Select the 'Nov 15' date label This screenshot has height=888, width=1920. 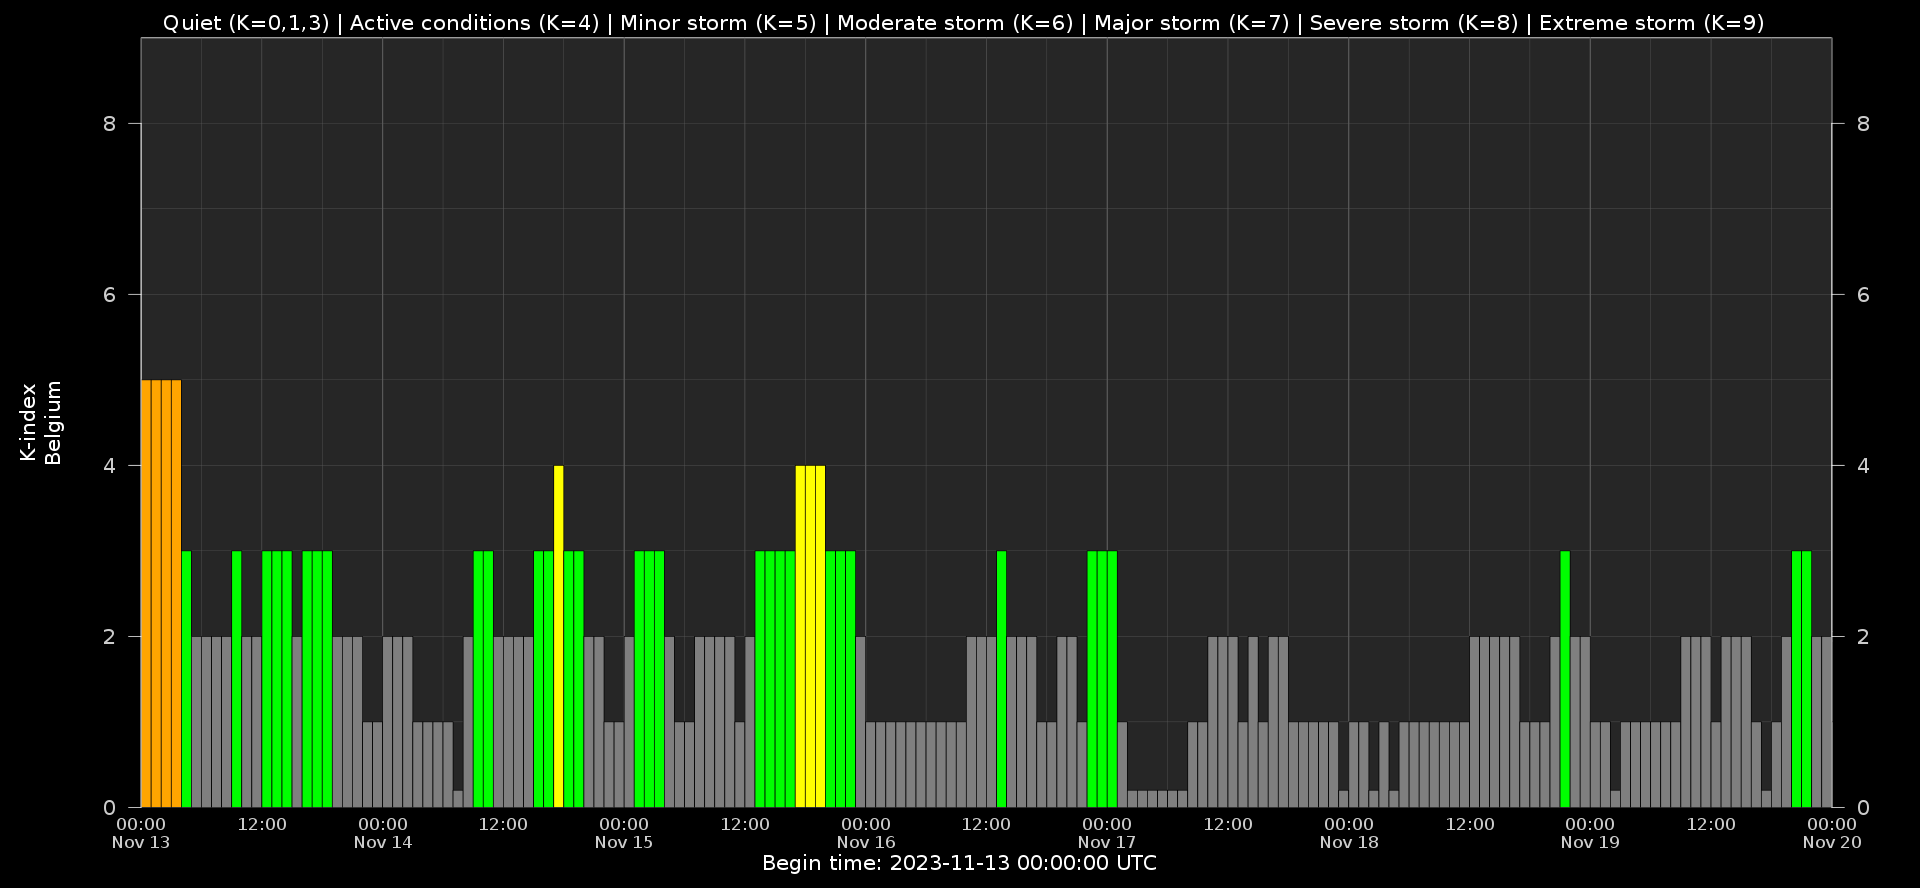point(624,842)
